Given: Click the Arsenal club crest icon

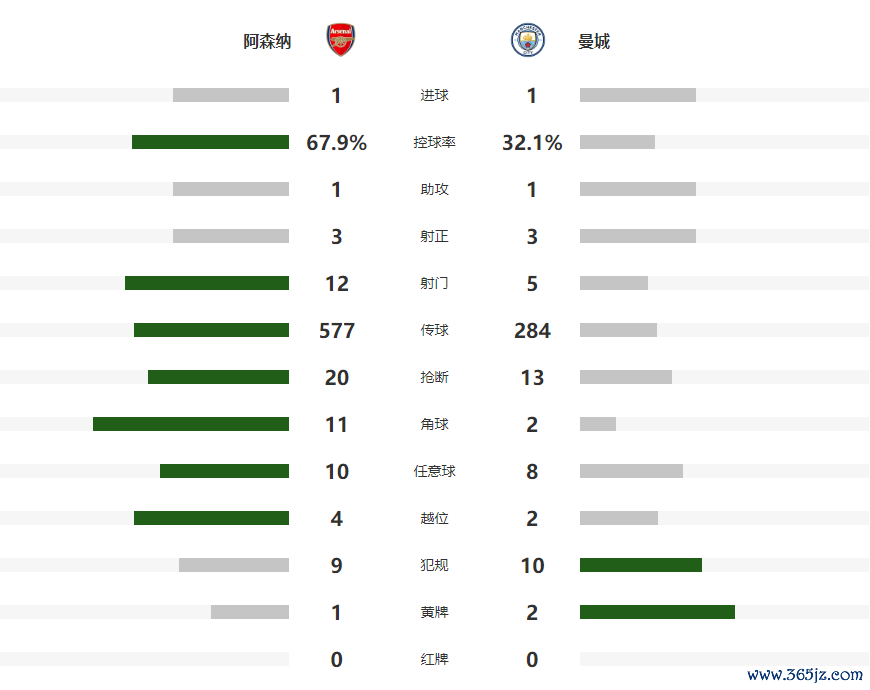Looking at the screenshot, I should click(340, 40).
